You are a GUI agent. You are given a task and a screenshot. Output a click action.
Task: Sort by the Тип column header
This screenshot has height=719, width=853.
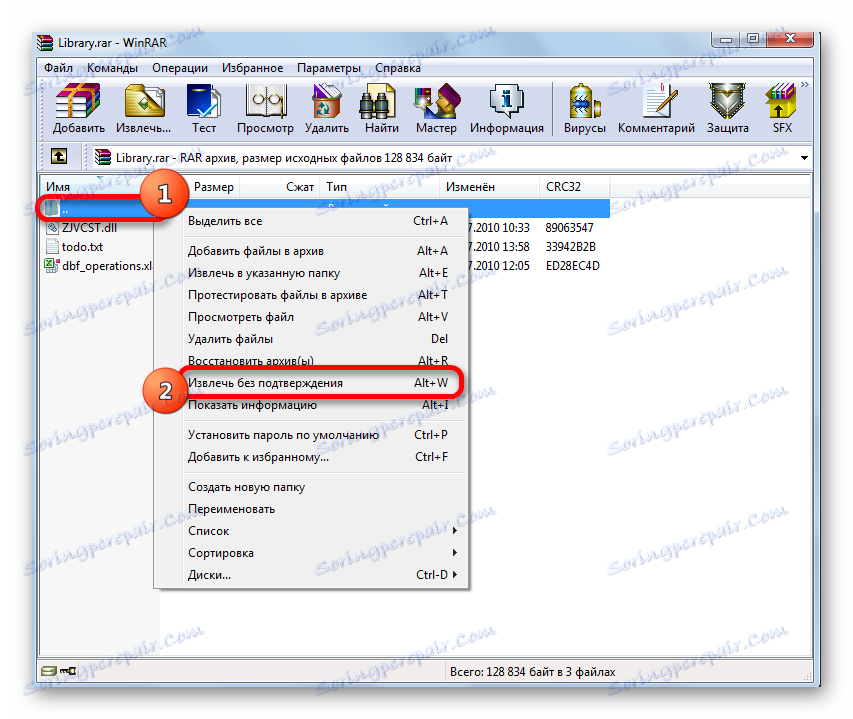337,187
